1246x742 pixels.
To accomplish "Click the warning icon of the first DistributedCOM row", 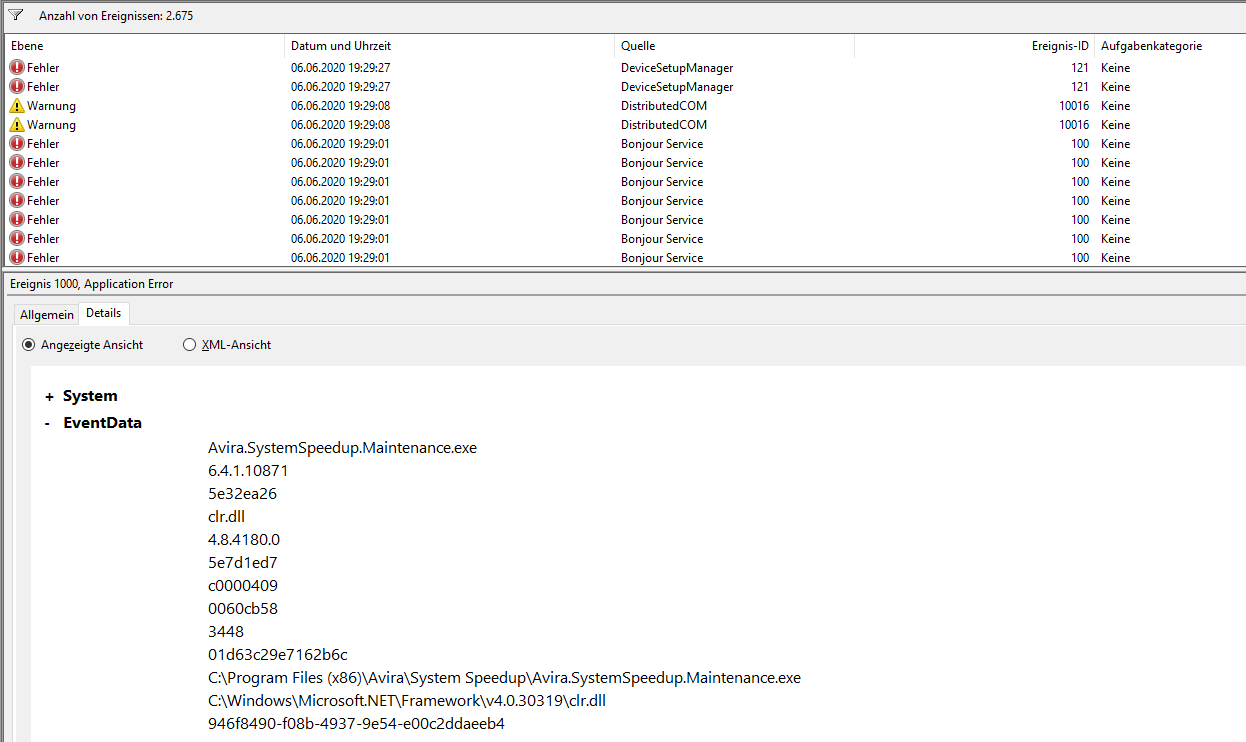I will (x=17, y=106).
